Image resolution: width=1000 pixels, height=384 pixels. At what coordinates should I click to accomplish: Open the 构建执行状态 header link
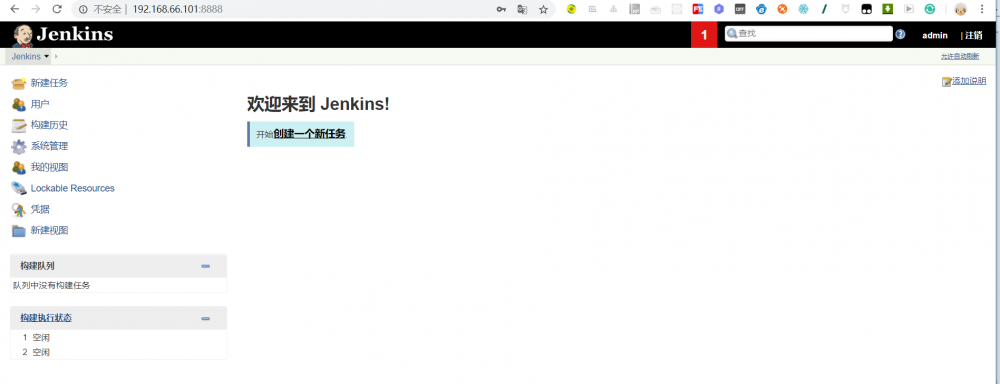point(46,318)
